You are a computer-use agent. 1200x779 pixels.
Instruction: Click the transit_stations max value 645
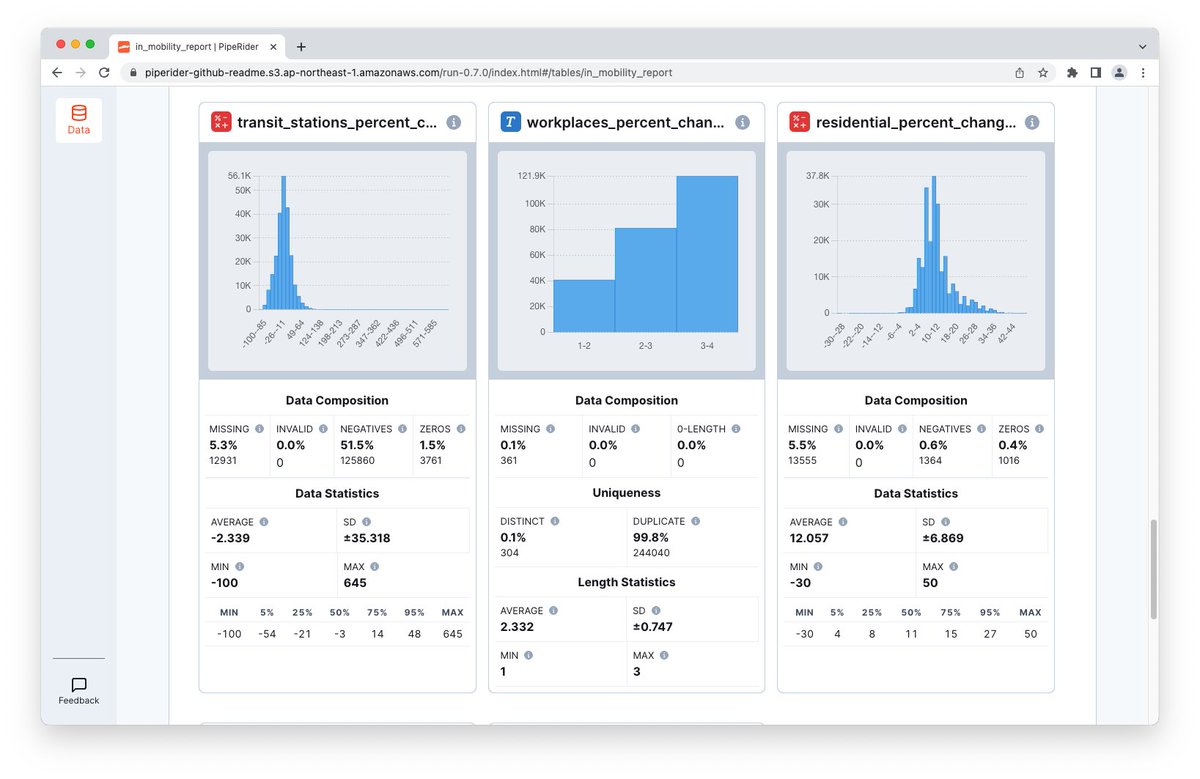click(355, 583)
